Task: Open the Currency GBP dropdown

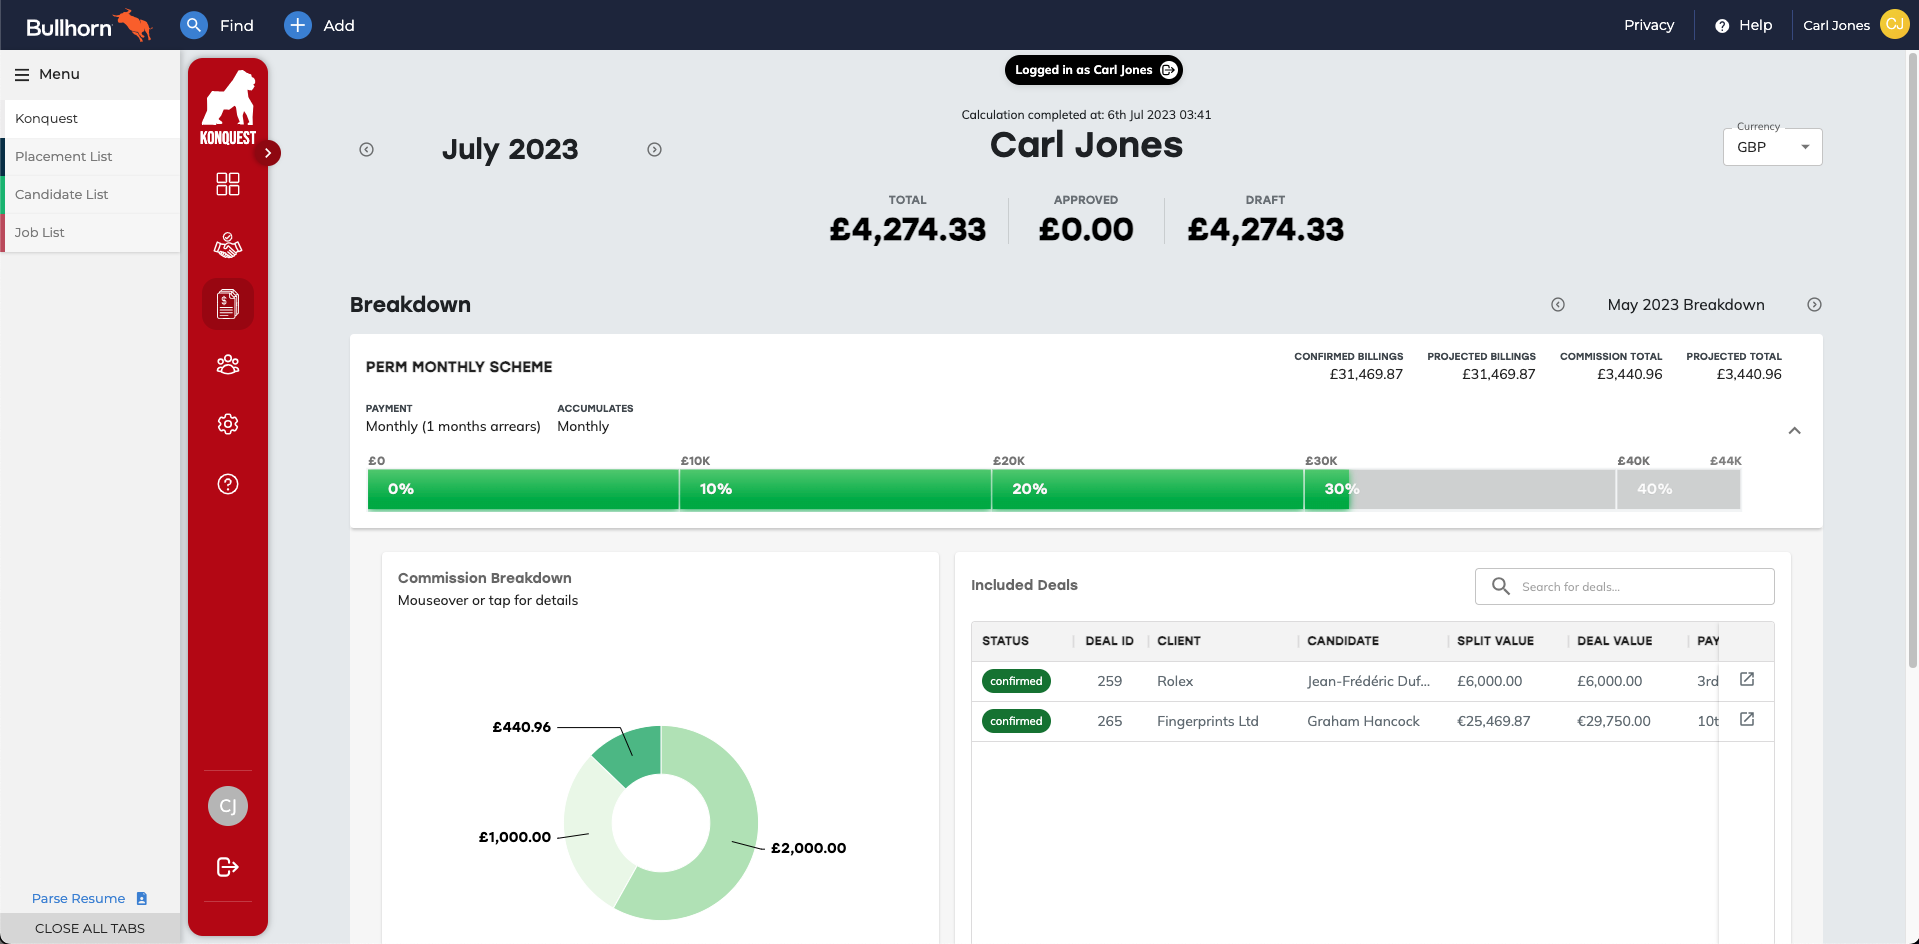Action: click(1772, 147)
